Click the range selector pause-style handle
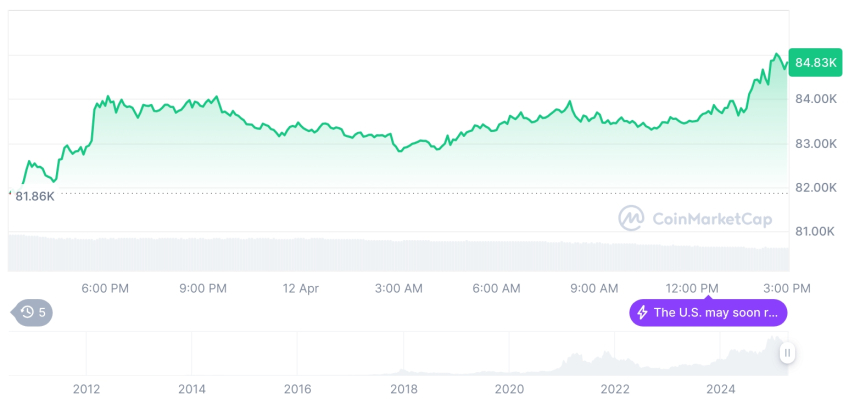 788,353
